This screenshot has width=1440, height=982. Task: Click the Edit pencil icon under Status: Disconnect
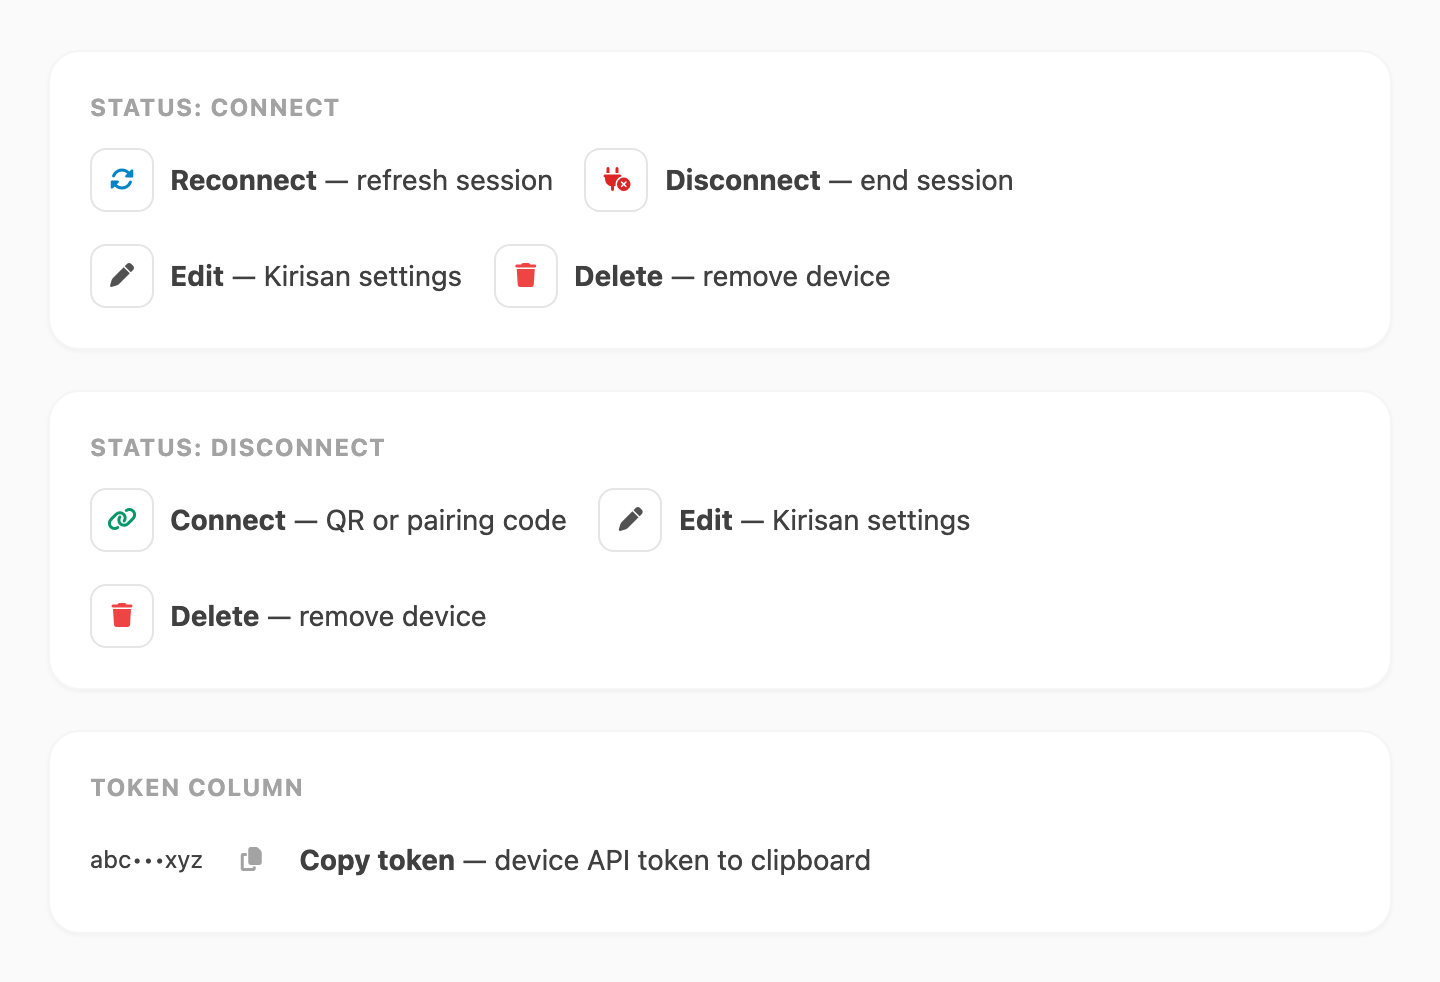point(630,520)
